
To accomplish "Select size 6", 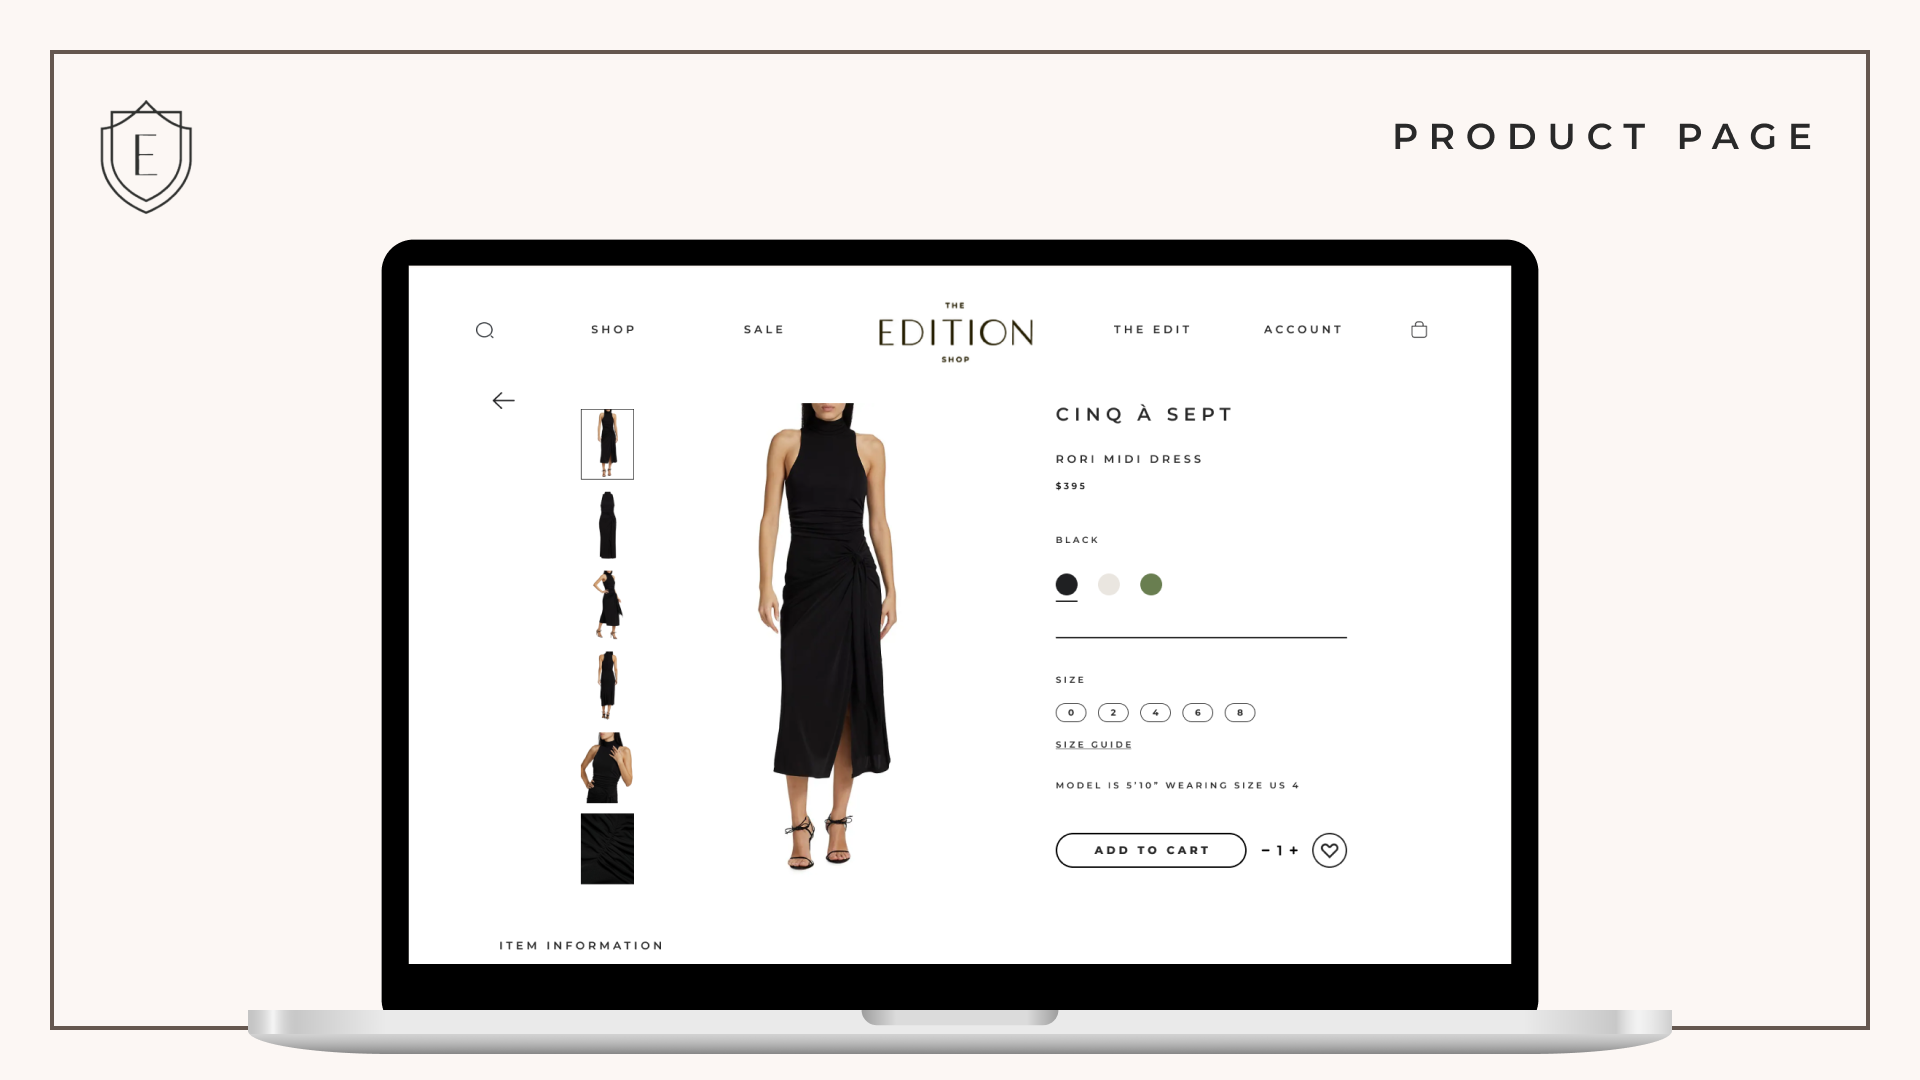I will pyautogui.click(x=1197, y=713).
